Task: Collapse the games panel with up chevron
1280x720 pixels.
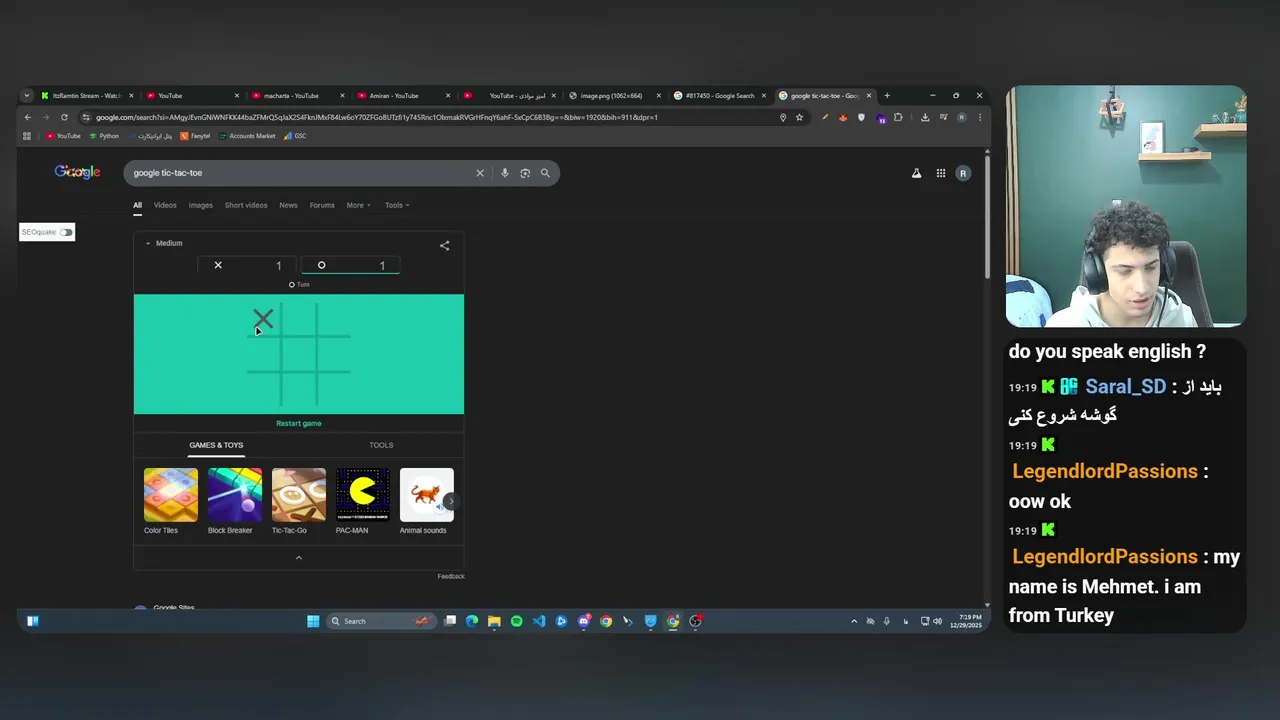Action: (x=298, y=557)
